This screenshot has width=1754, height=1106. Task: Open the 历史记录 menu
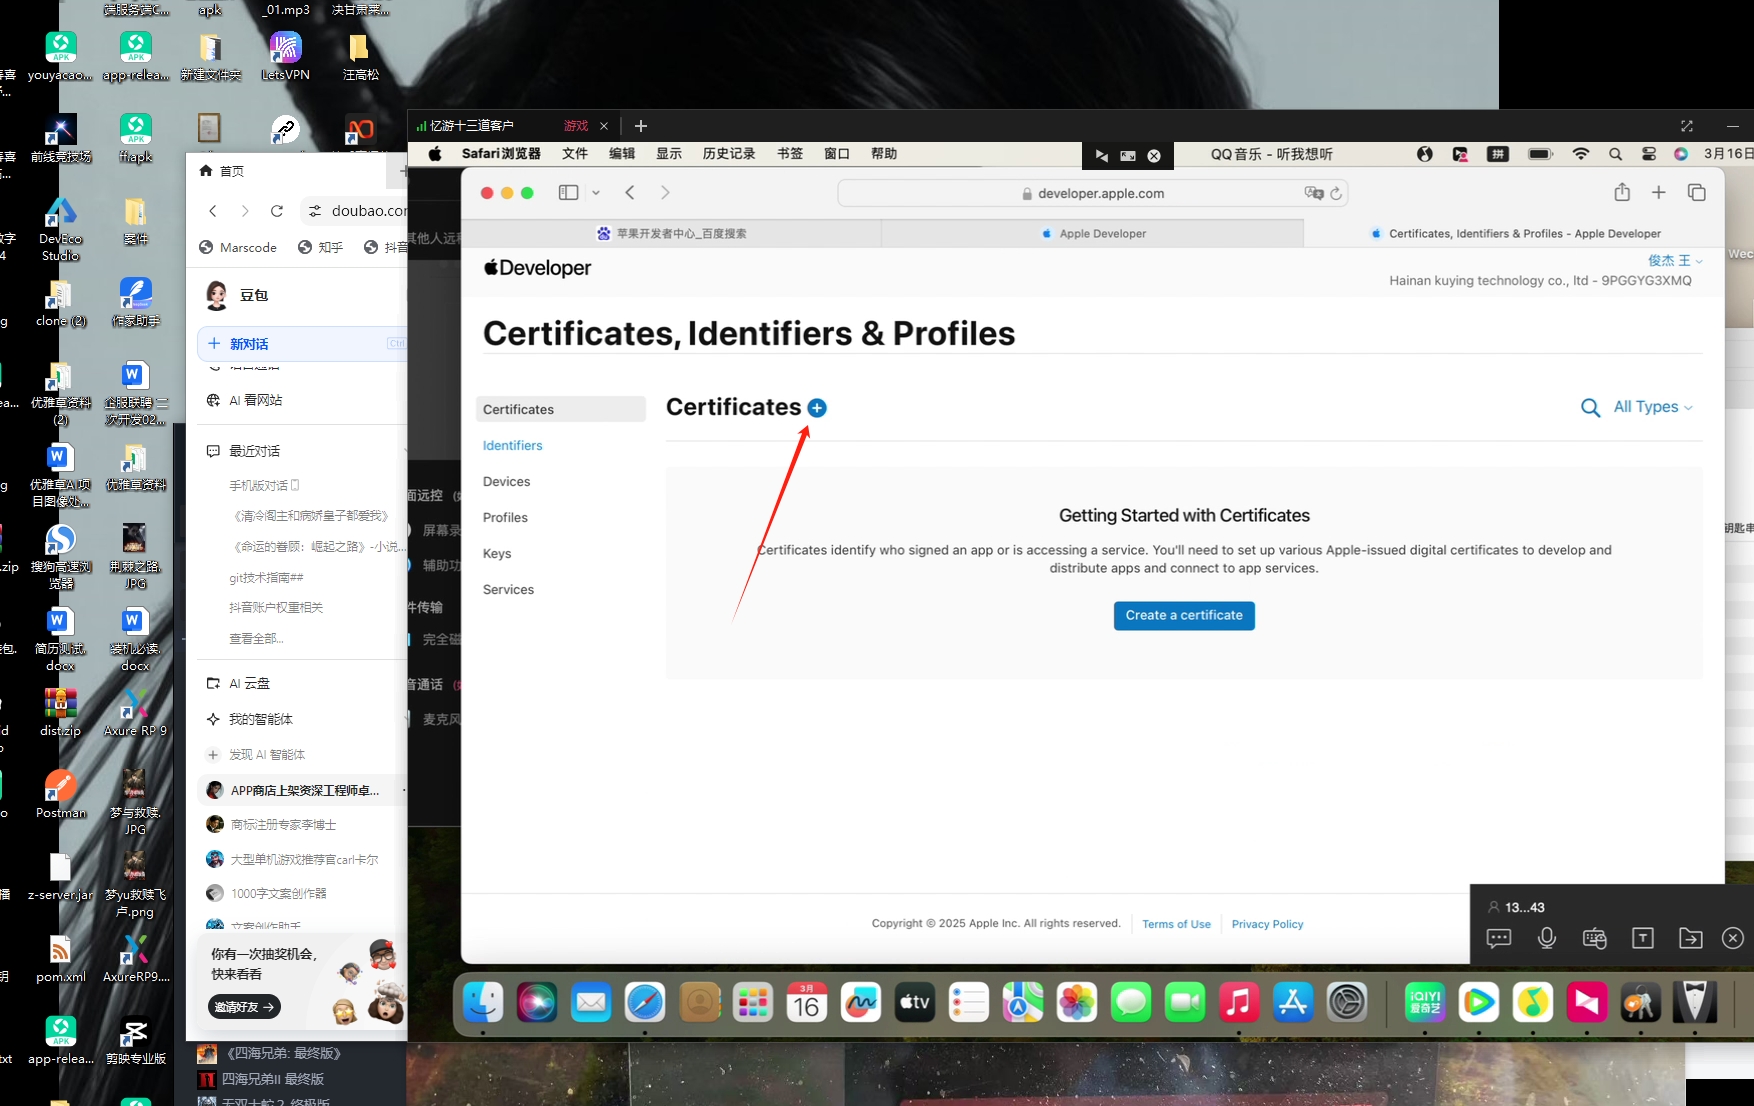(x=729, y=154)
